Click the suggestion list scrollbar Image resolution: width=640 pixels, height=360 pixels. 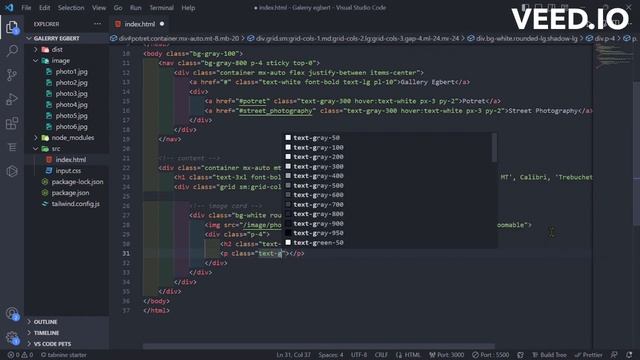(x=494, y=147)
